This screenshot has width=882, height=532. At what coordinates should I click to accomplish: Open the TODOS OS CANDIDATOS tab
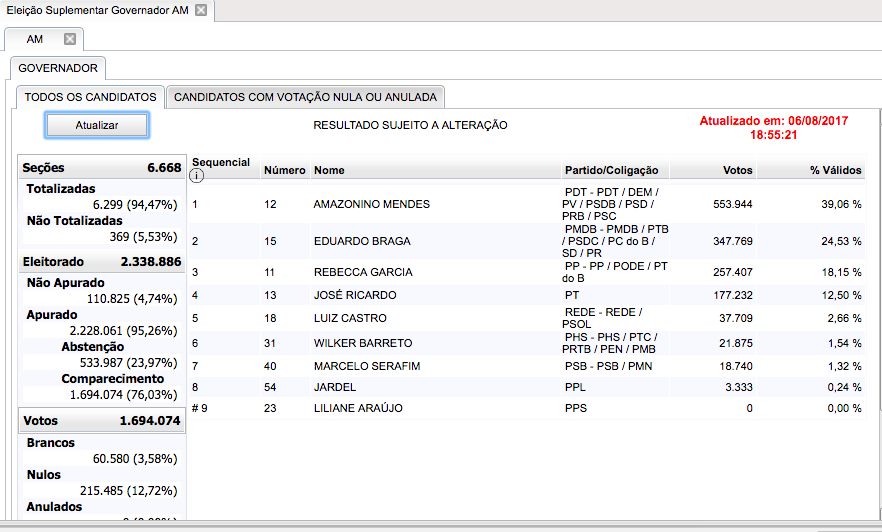pyautogui.click(x=90, y=97)
